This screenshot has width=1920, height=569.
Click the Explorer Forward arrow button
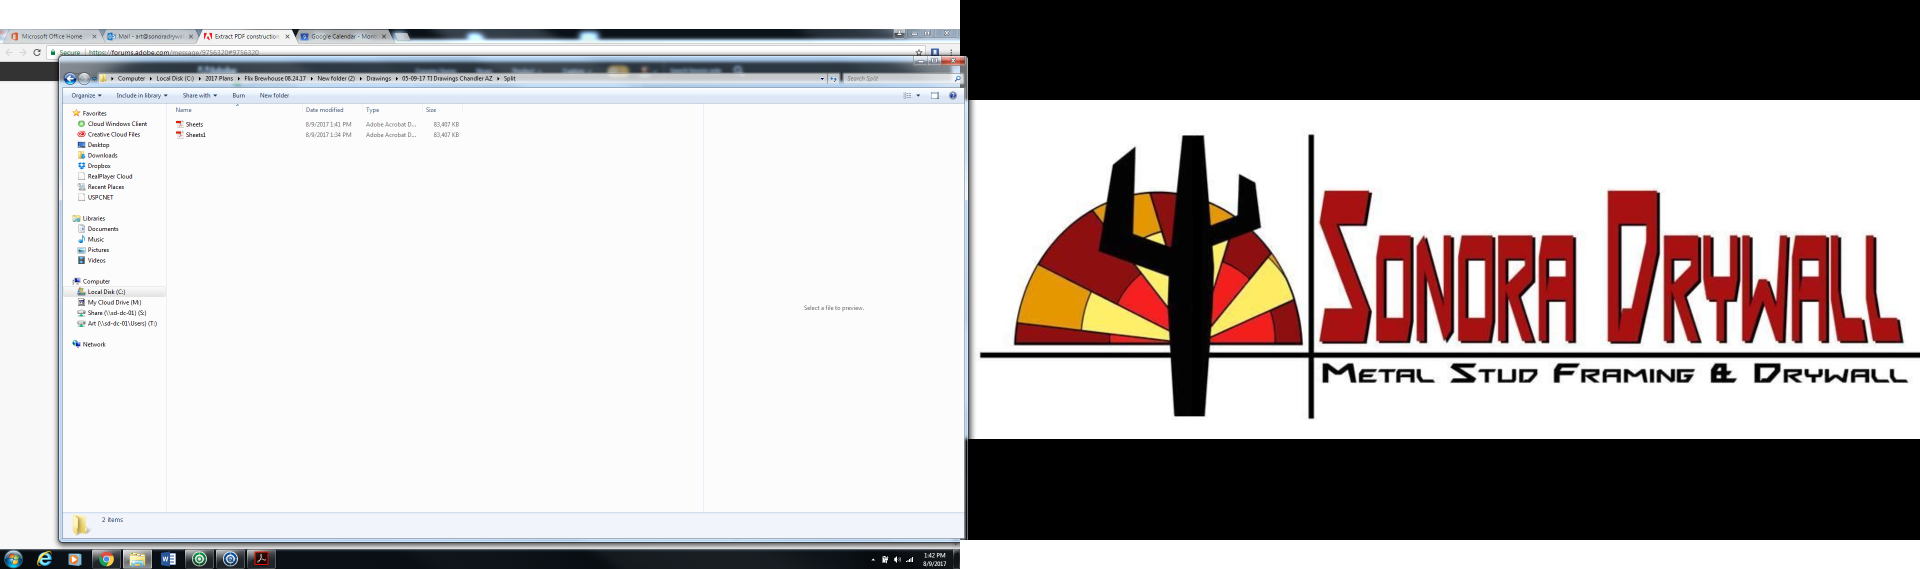[x=84, y=78]
